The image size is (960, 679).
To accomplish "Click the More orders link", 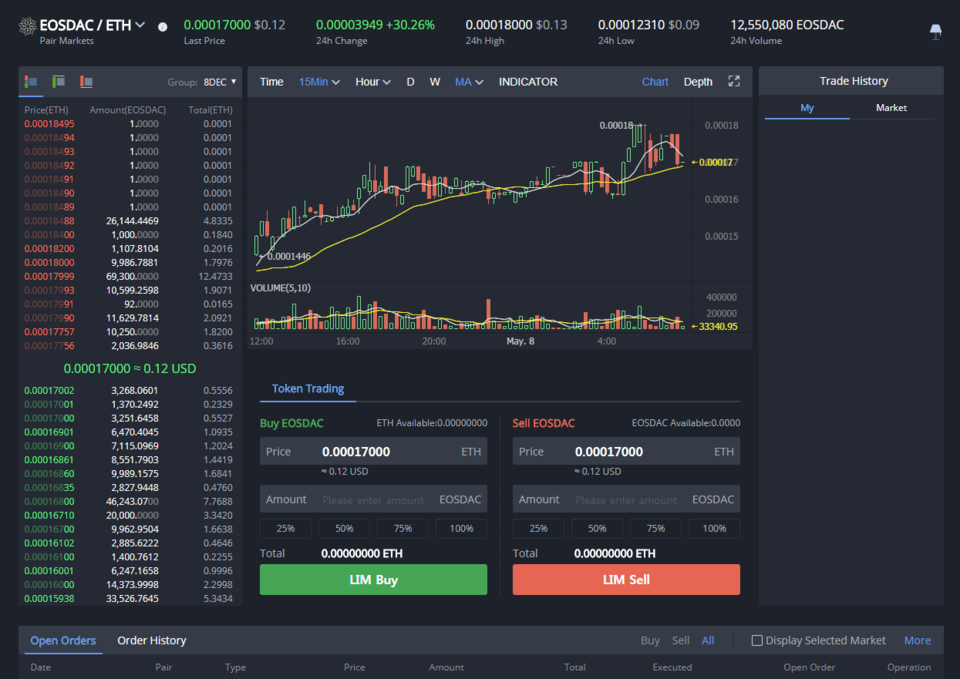I will 917,640.
